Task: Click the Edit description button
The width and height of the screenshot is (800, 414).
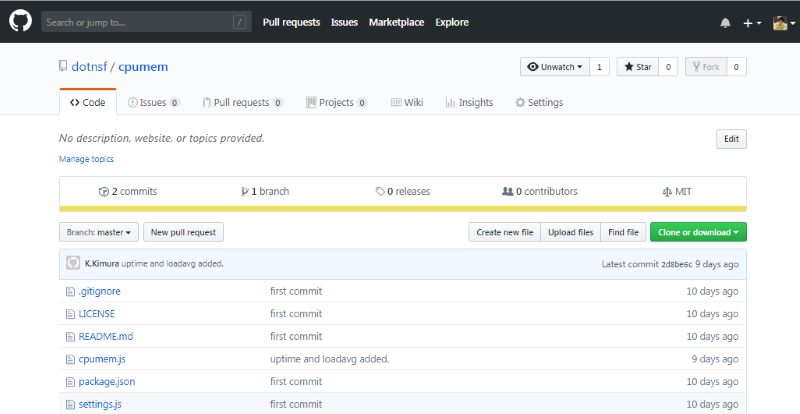Action: (731, 139)
